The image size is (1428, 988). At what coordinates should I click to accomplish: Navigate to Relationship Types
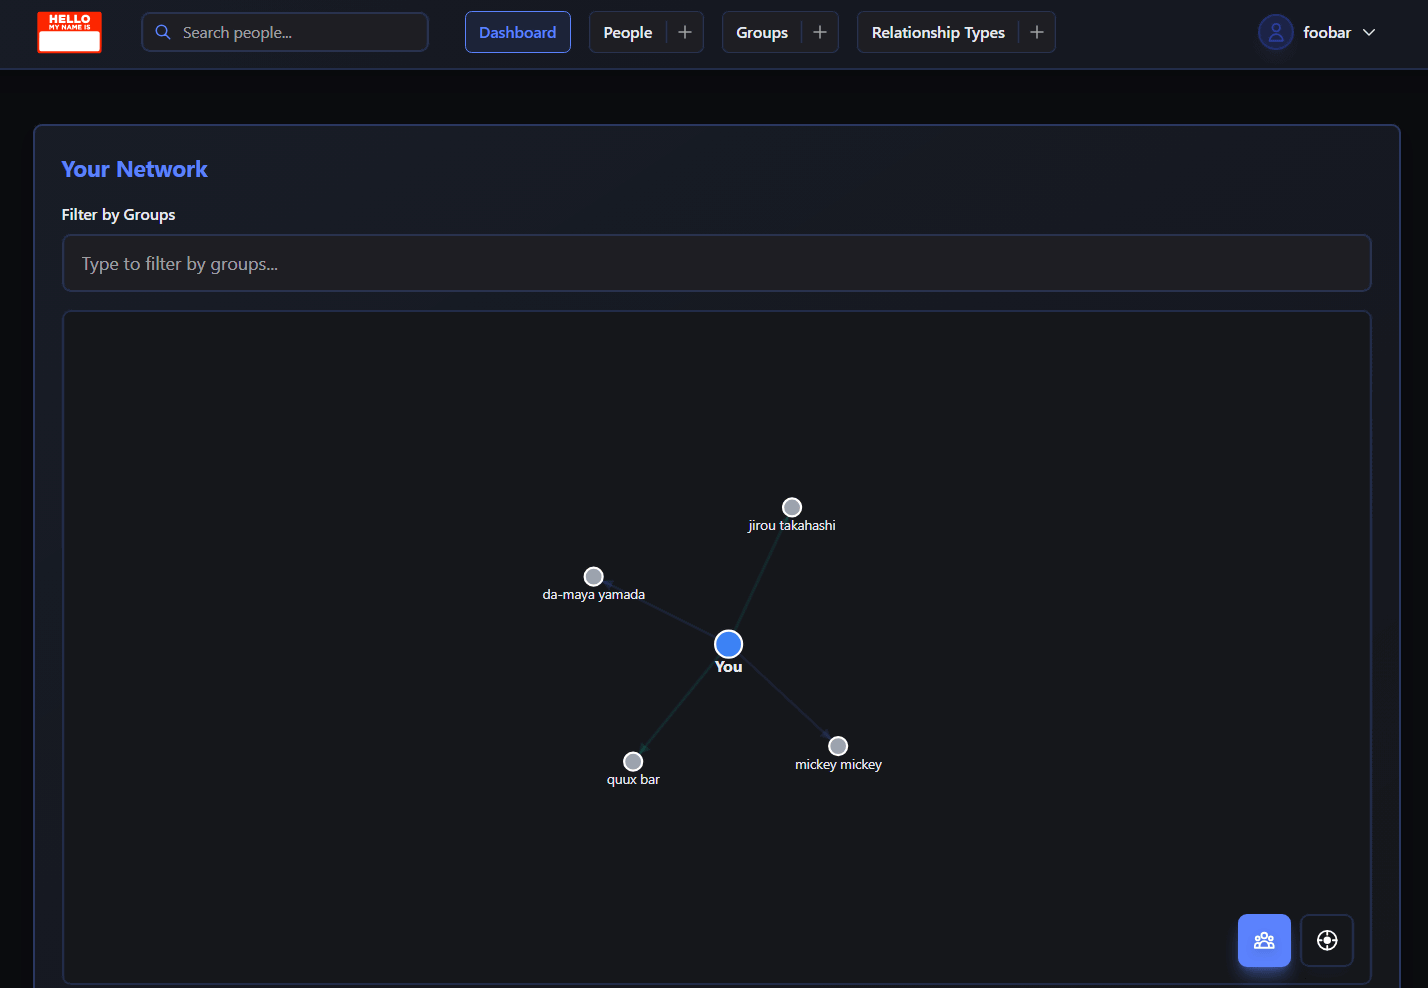tap(937, 32)
